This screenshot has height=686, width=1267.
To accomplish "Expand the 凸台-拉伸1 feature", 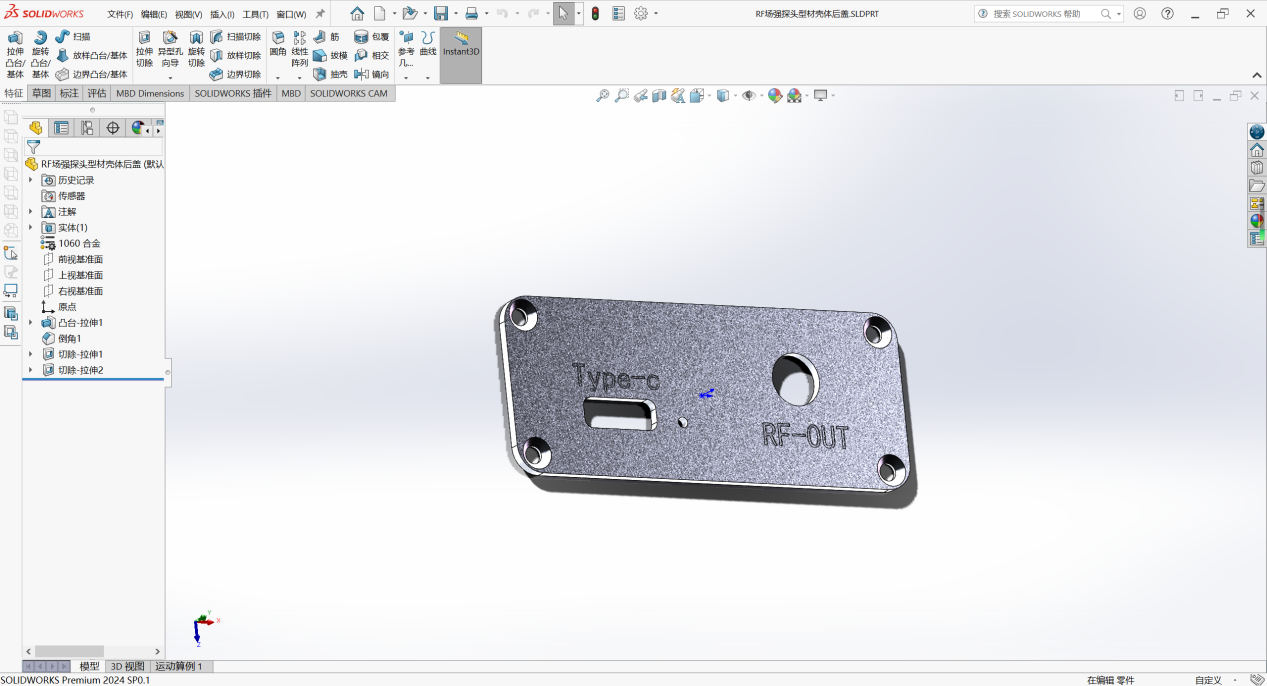I will [x=30, y=323].
